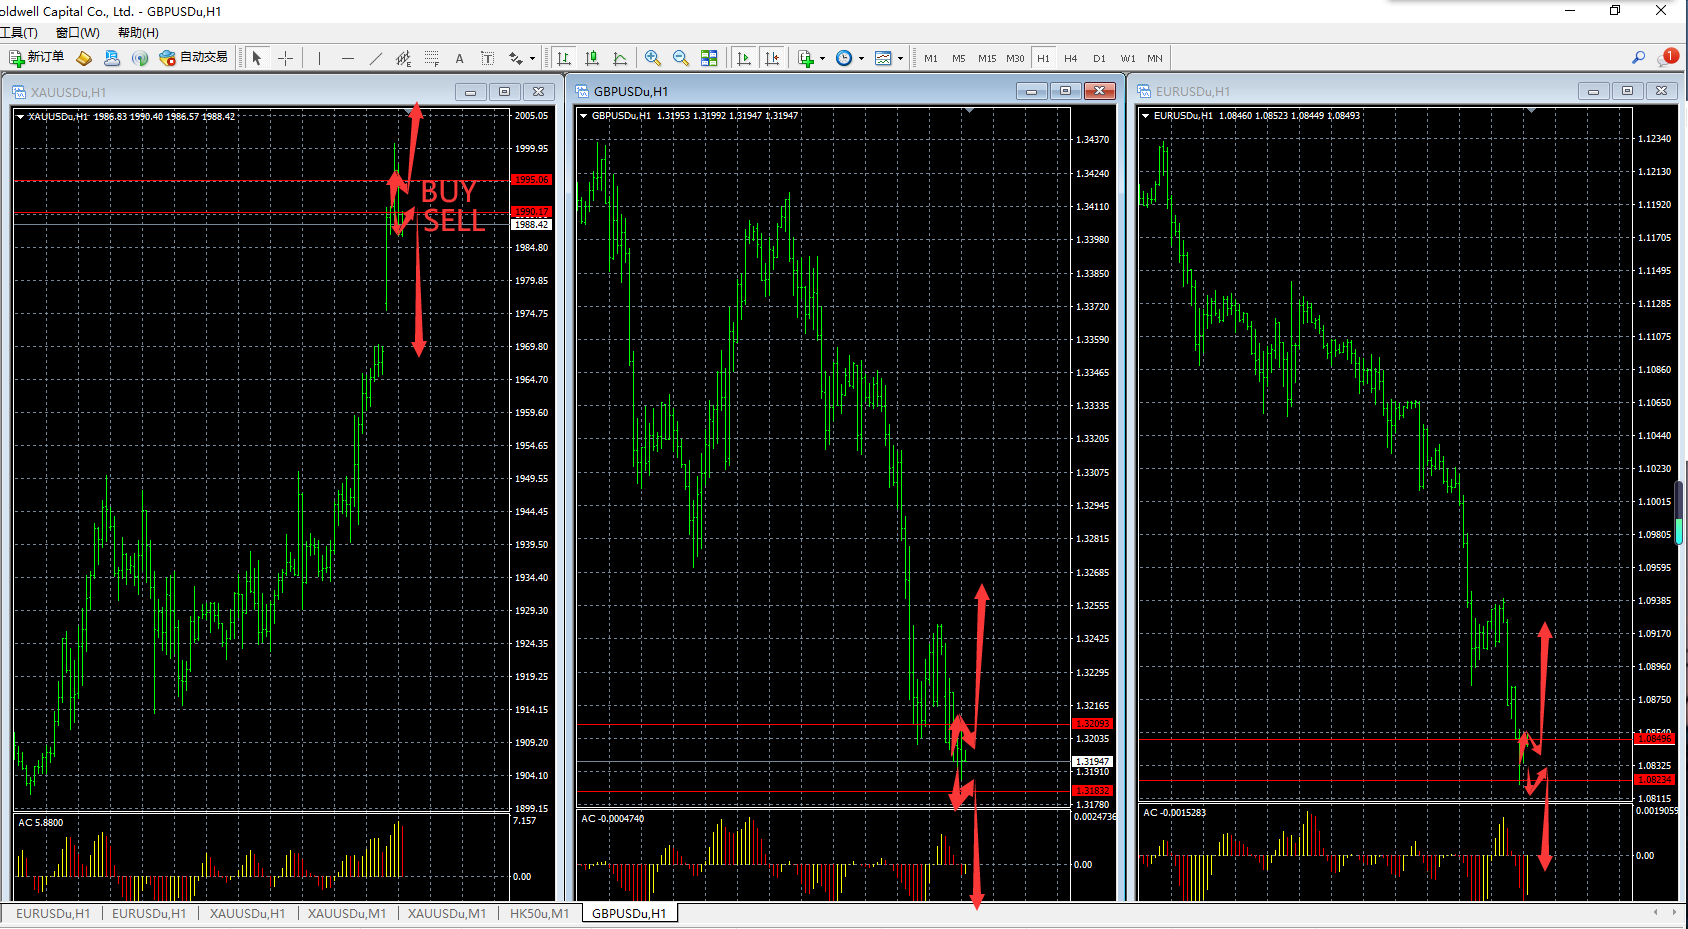Open the 窗口(W) menu
This screenshot has height=929, width=1688.
(x=78, y=33)
